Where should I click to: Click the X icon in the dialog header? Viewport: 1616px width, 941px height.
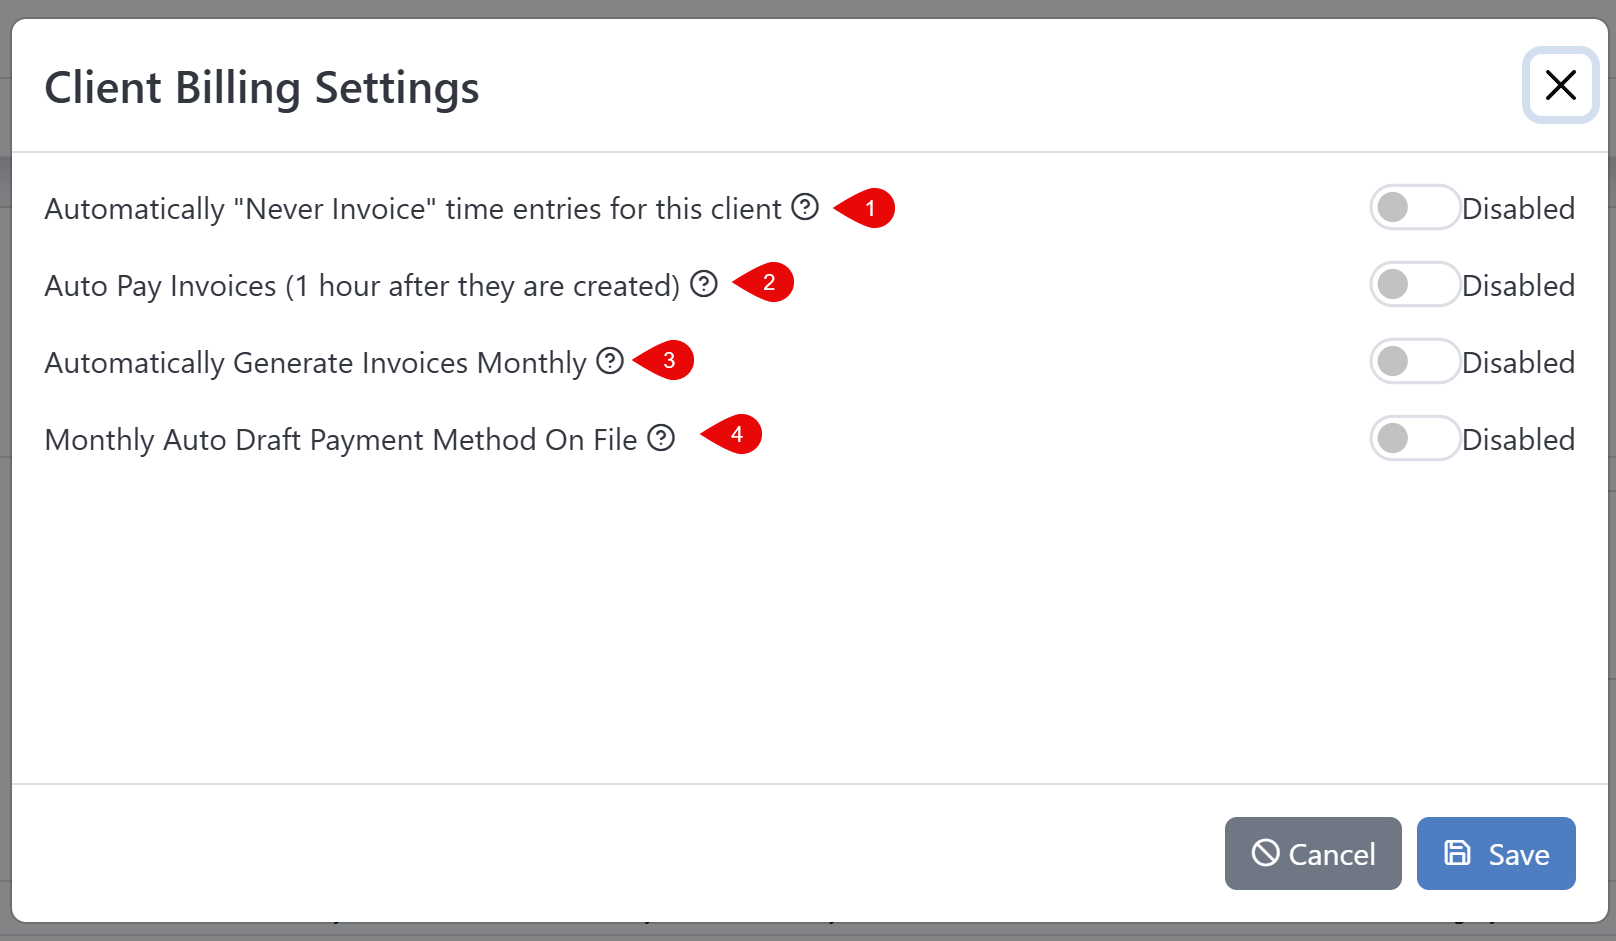[1559, 86]
